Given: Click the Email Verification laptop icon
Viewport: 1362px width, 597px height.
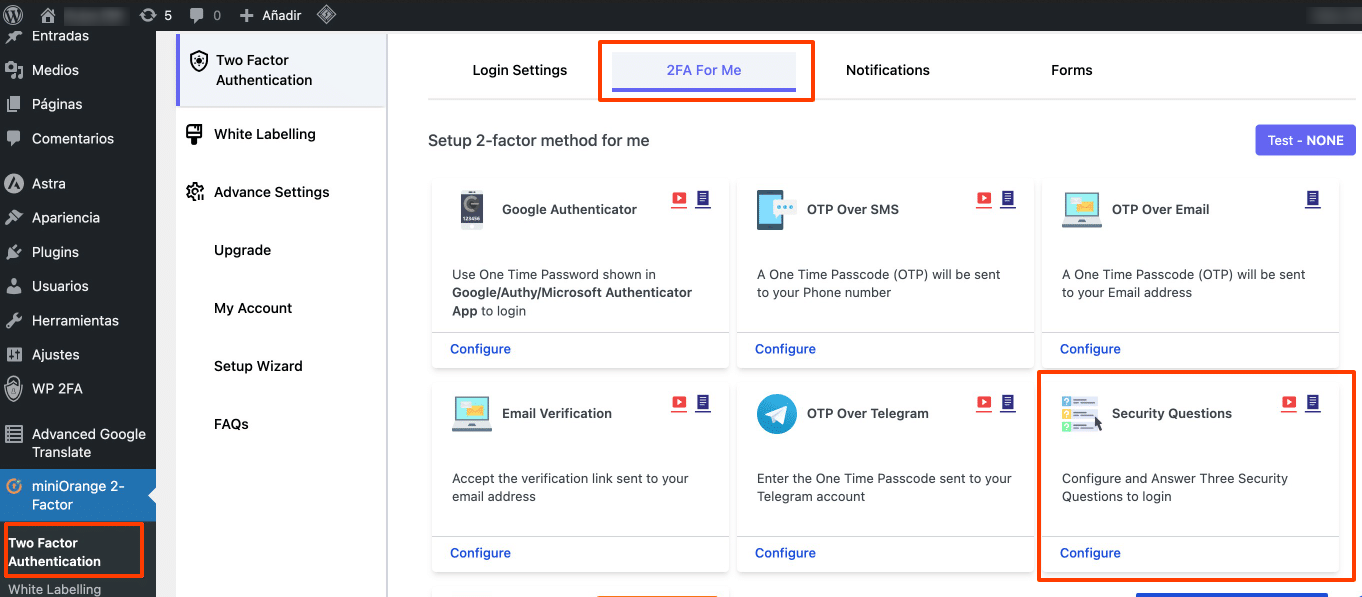Looking at the screenshot, I should coord(472,414).
